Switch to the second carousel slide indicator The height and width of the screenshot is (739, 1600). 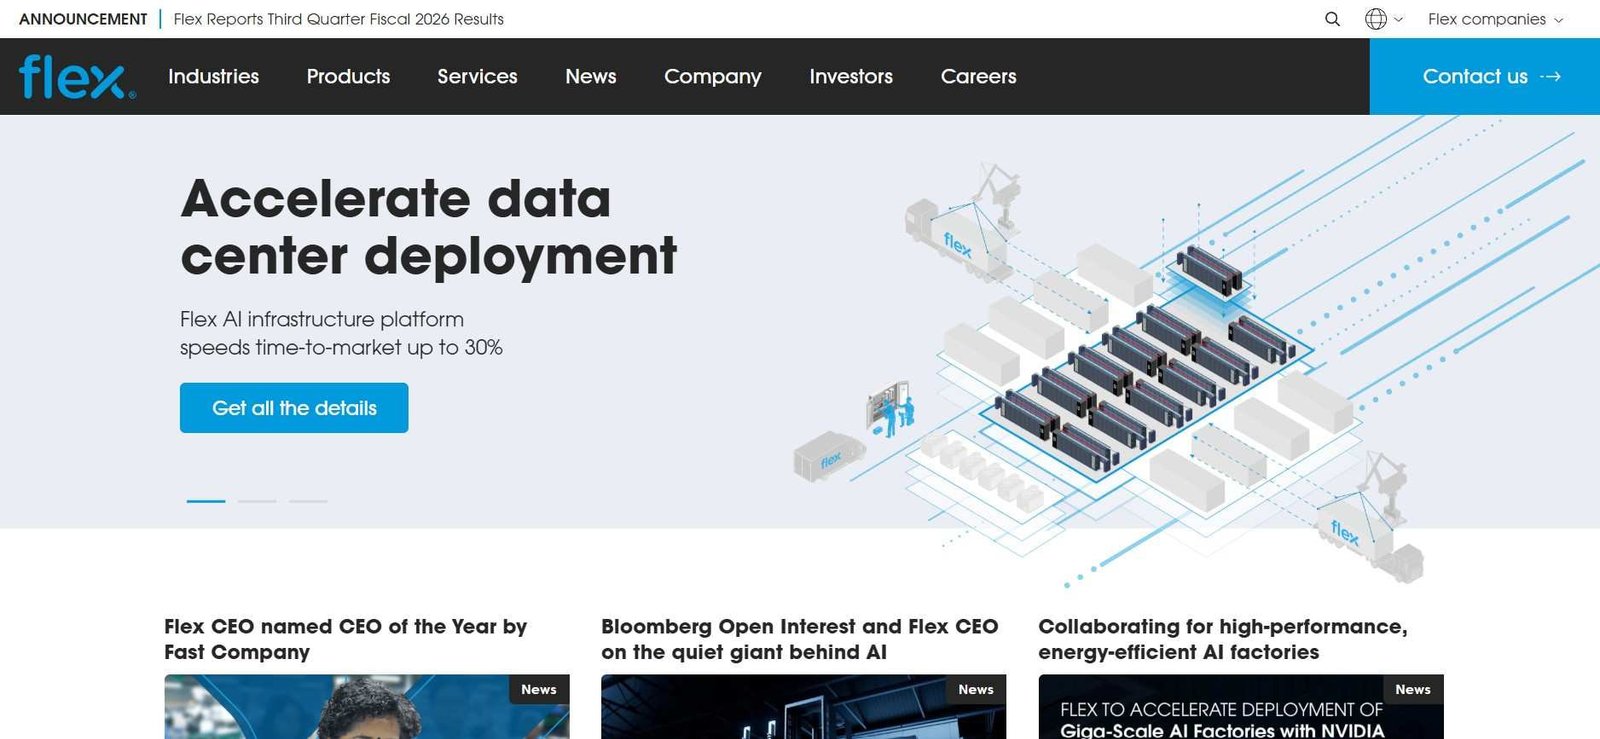(x=257, y=501)
